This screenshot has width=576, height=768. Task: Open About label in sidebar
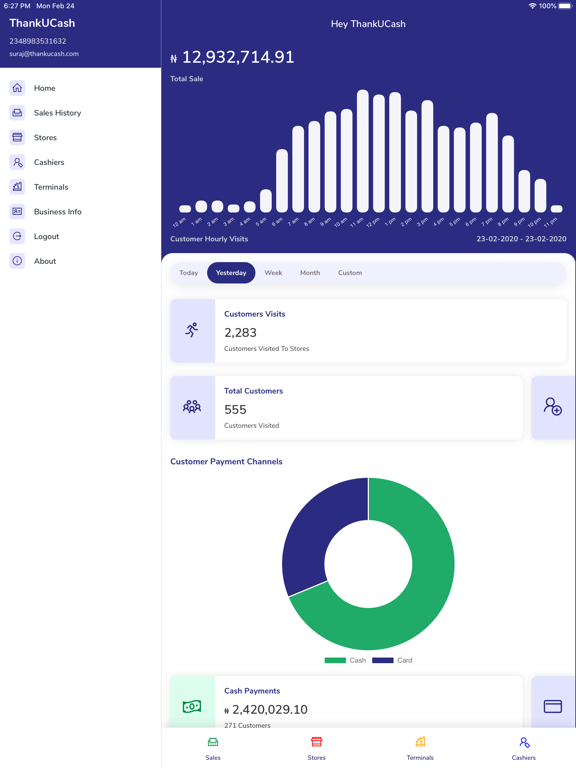(x=45, y=261)
